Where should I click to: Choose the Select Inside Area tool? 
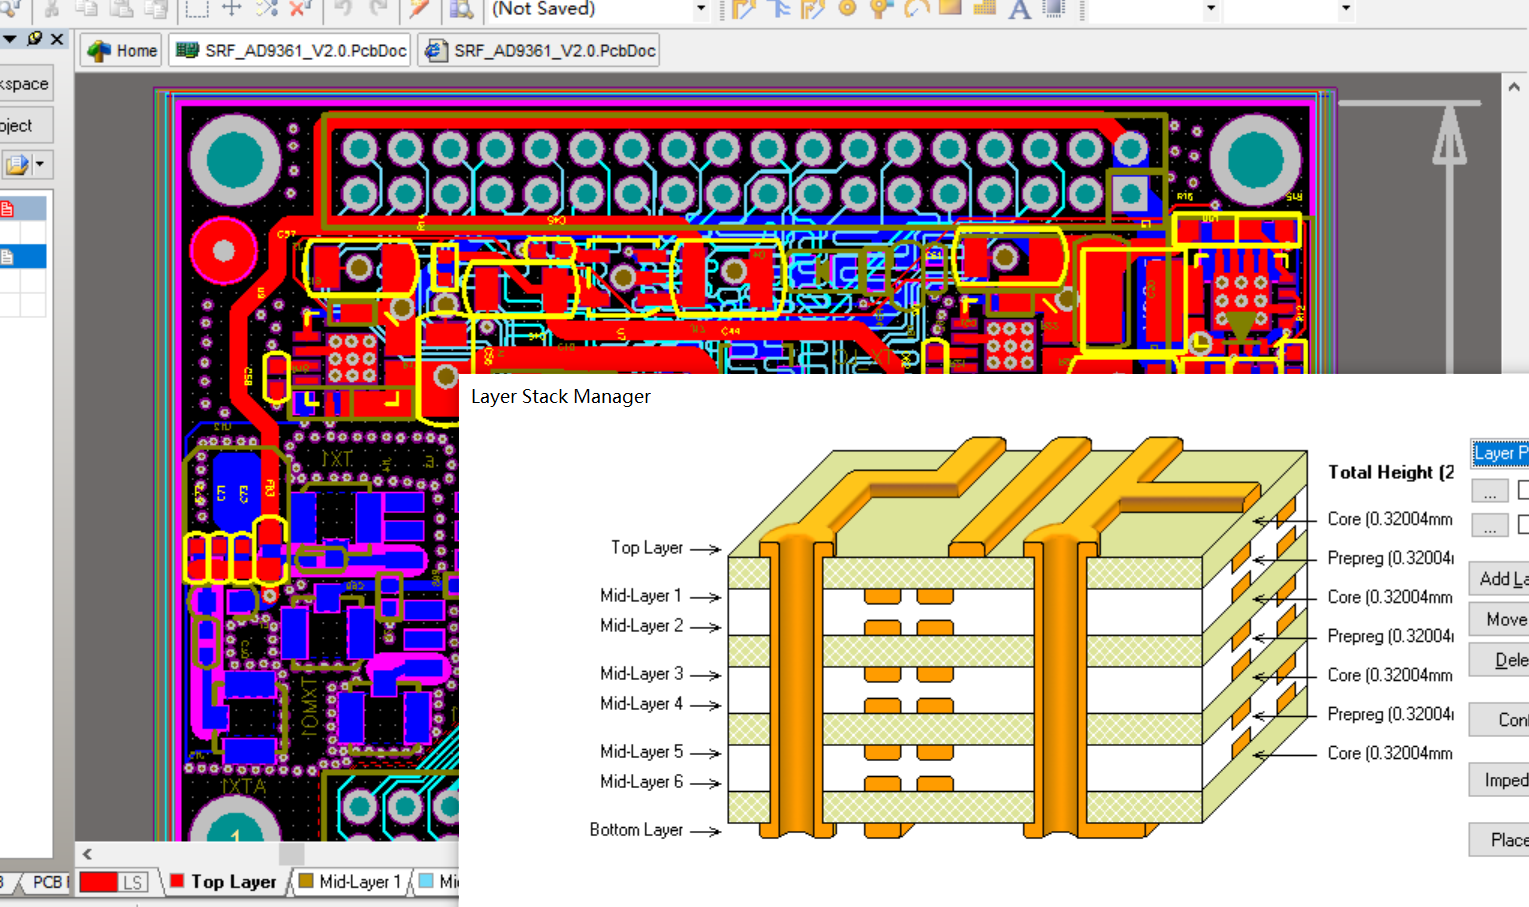197,8
